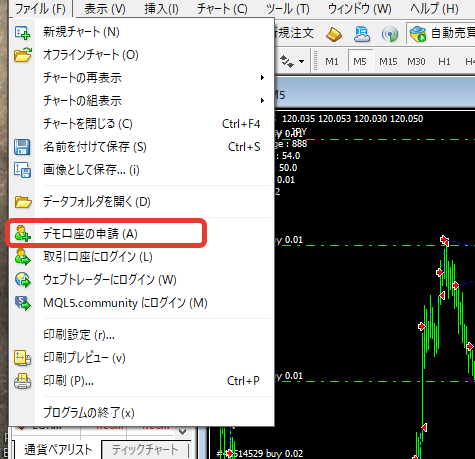
Task: Choose プログラムの終了(x) entry
Action: tap(141, 413)
